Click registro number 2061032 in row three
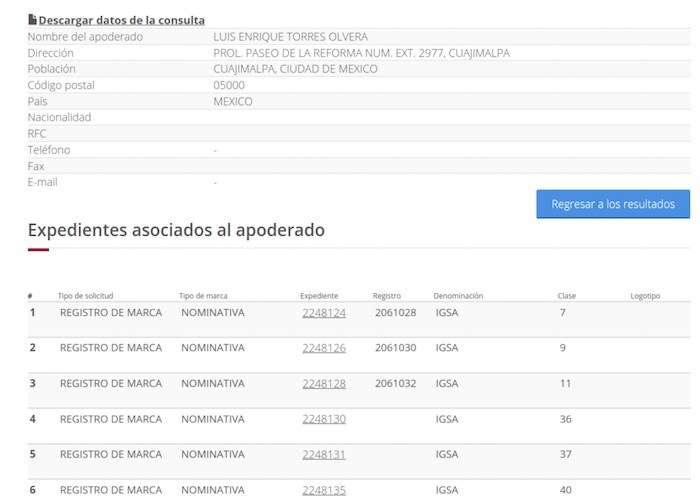700x496 pixels. pyautogui.click(x=395, y=384)
